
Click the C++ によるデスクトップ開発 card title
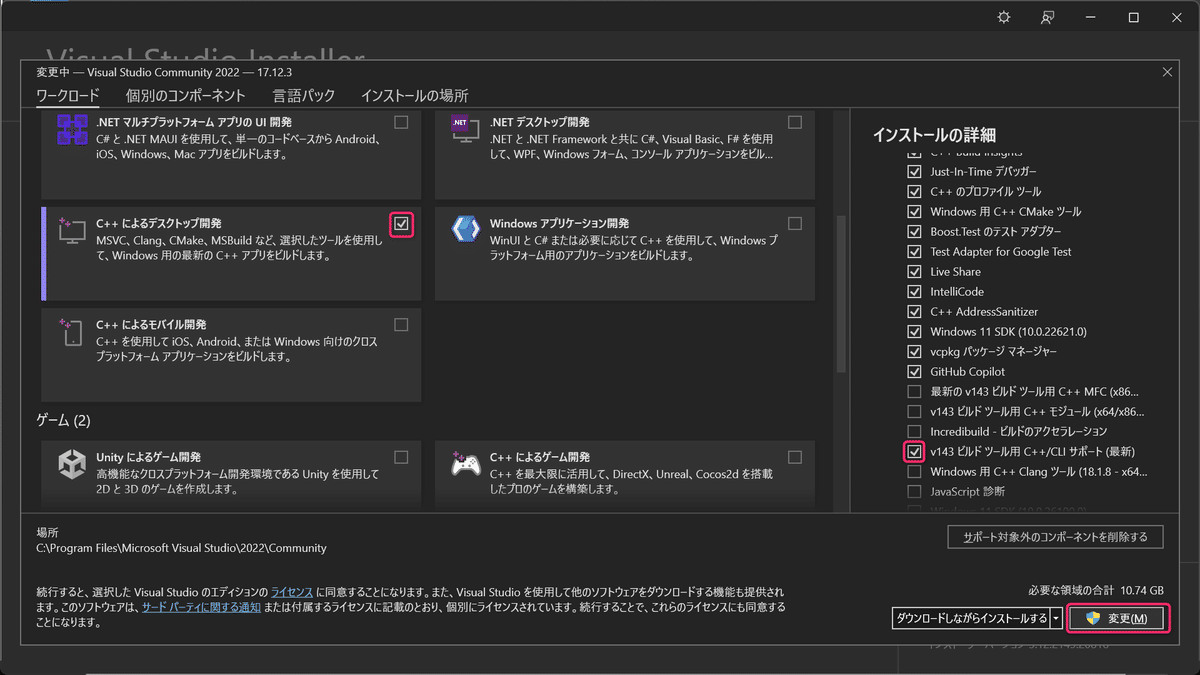pos(159,223)
